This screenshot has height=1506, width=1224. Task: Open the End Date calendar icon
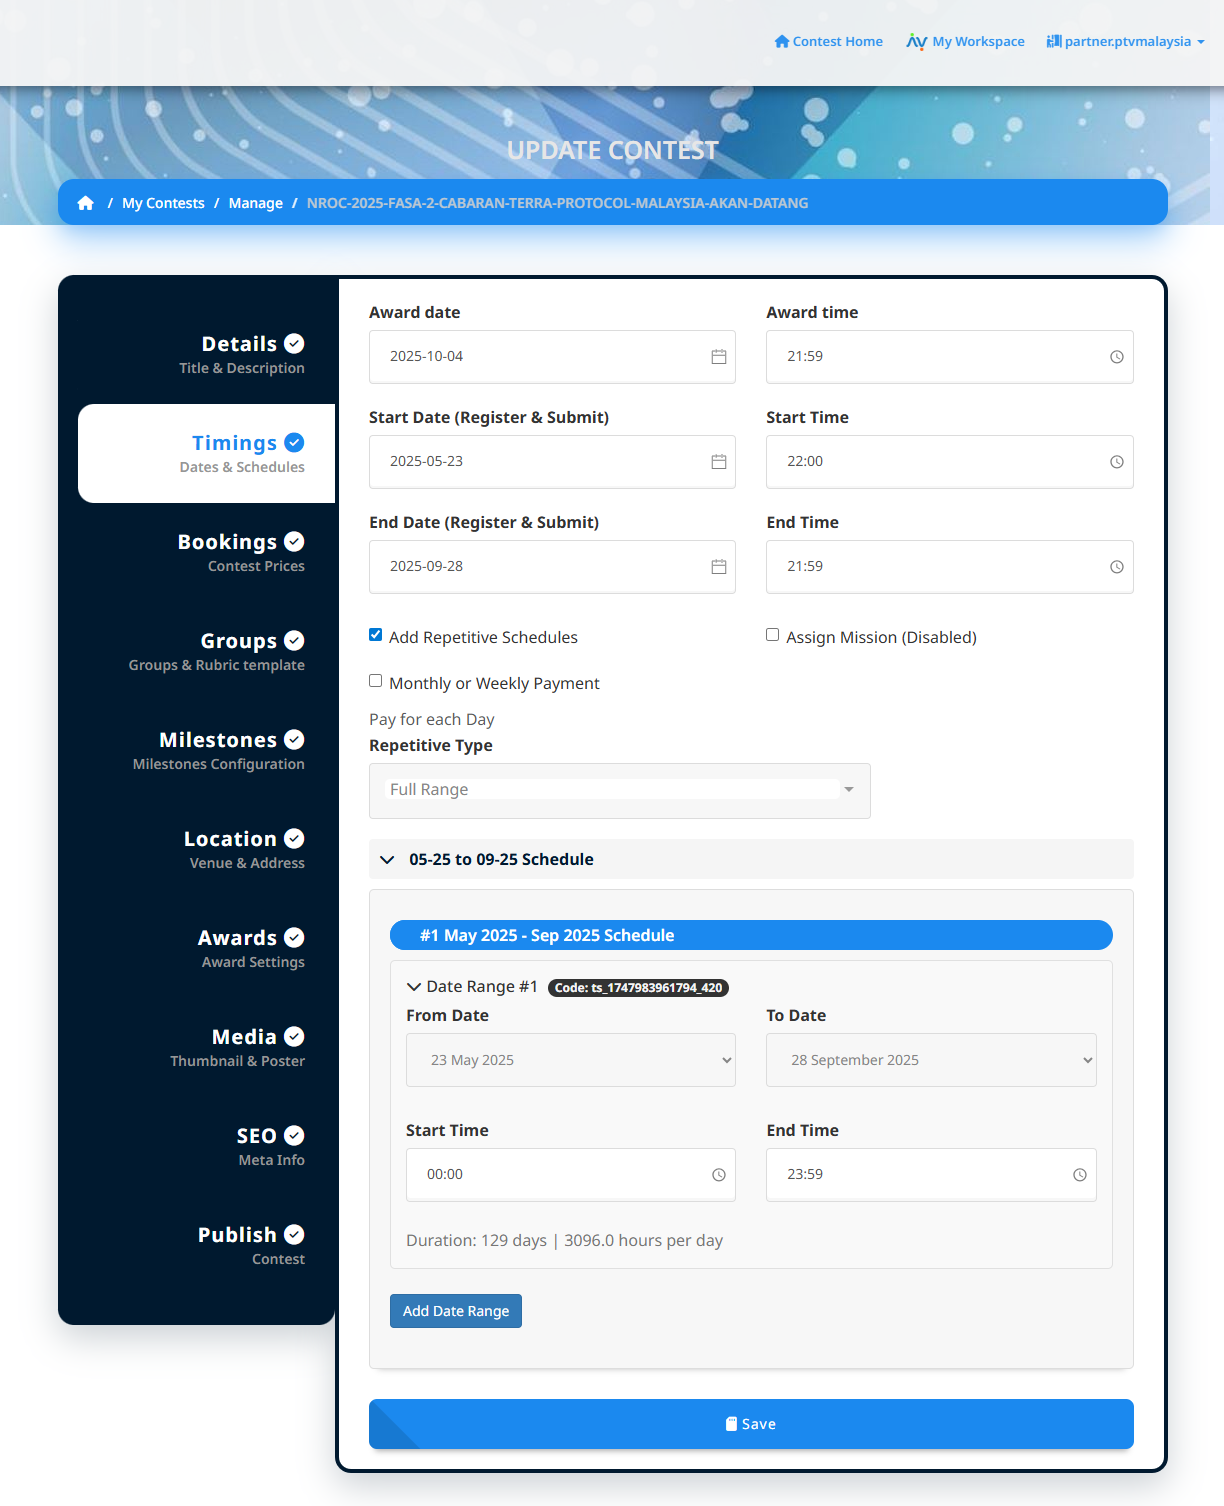718,567
